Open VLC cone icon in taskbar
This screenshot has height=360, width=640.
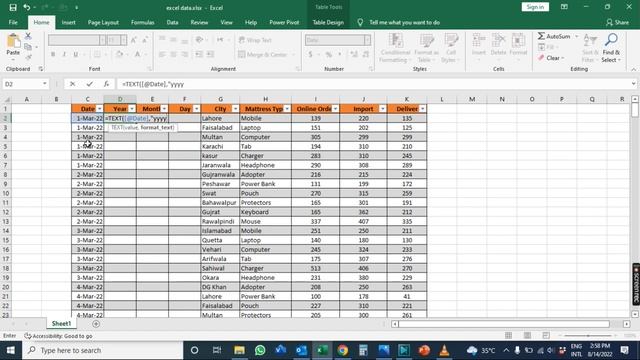click(444, 350)
